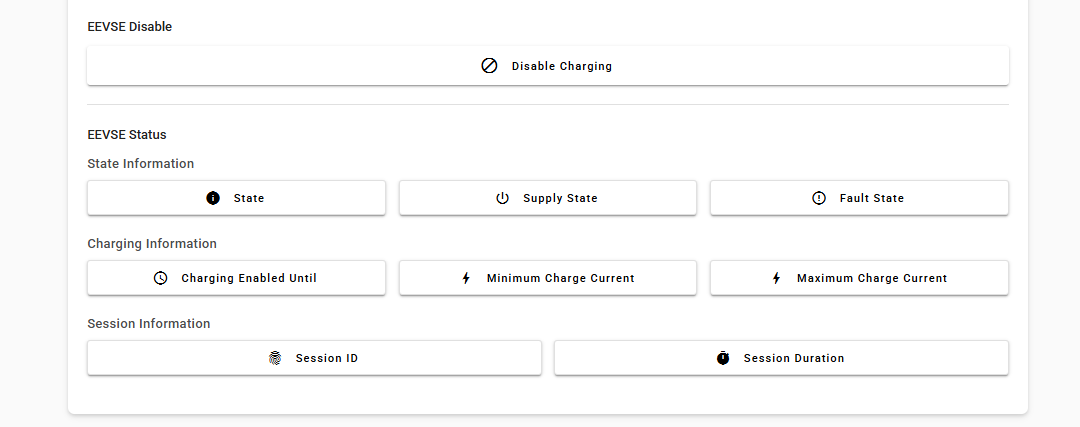The width and height of the screenshot is (1080, 427).
Task: Click the EEVSE Status section heading
Action: click(127, 134)
